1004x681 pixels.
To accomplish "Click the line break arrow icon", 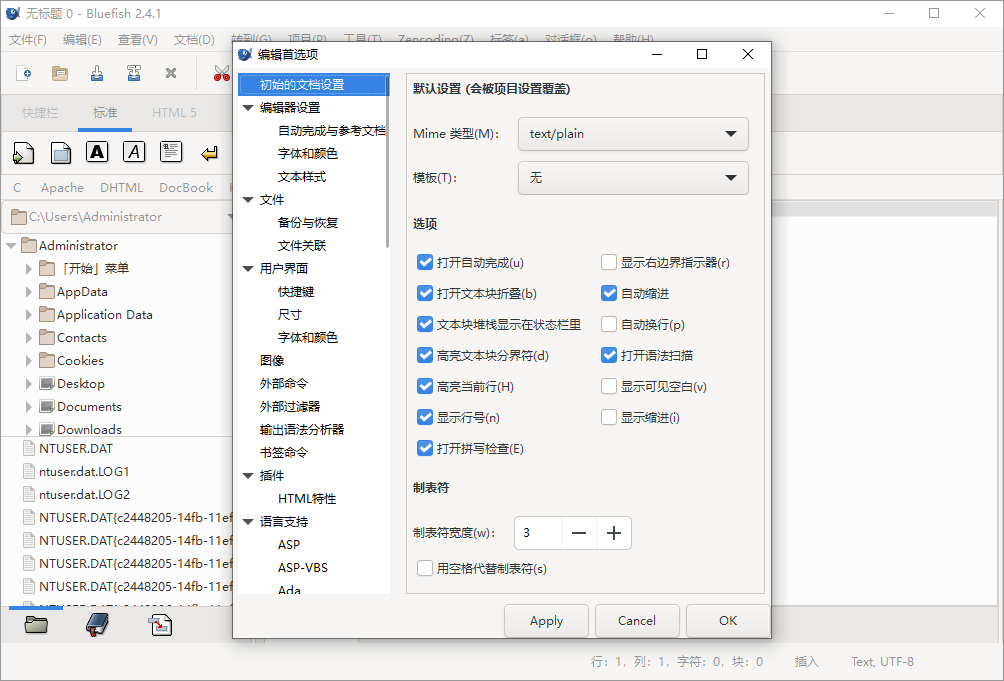I will pos(209,153).
